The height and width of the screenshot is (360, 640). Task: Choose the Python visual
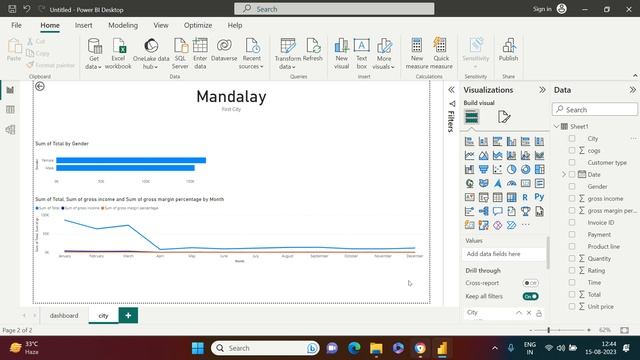[x=539, y=197]
